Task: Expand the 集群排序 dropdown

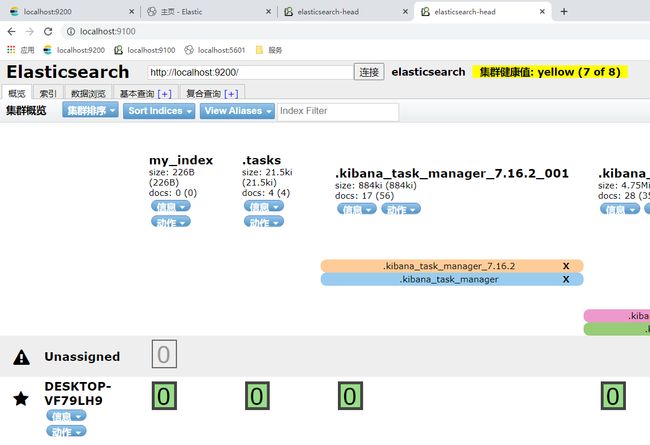Action: pyautogui.click(x=90, y=111)
